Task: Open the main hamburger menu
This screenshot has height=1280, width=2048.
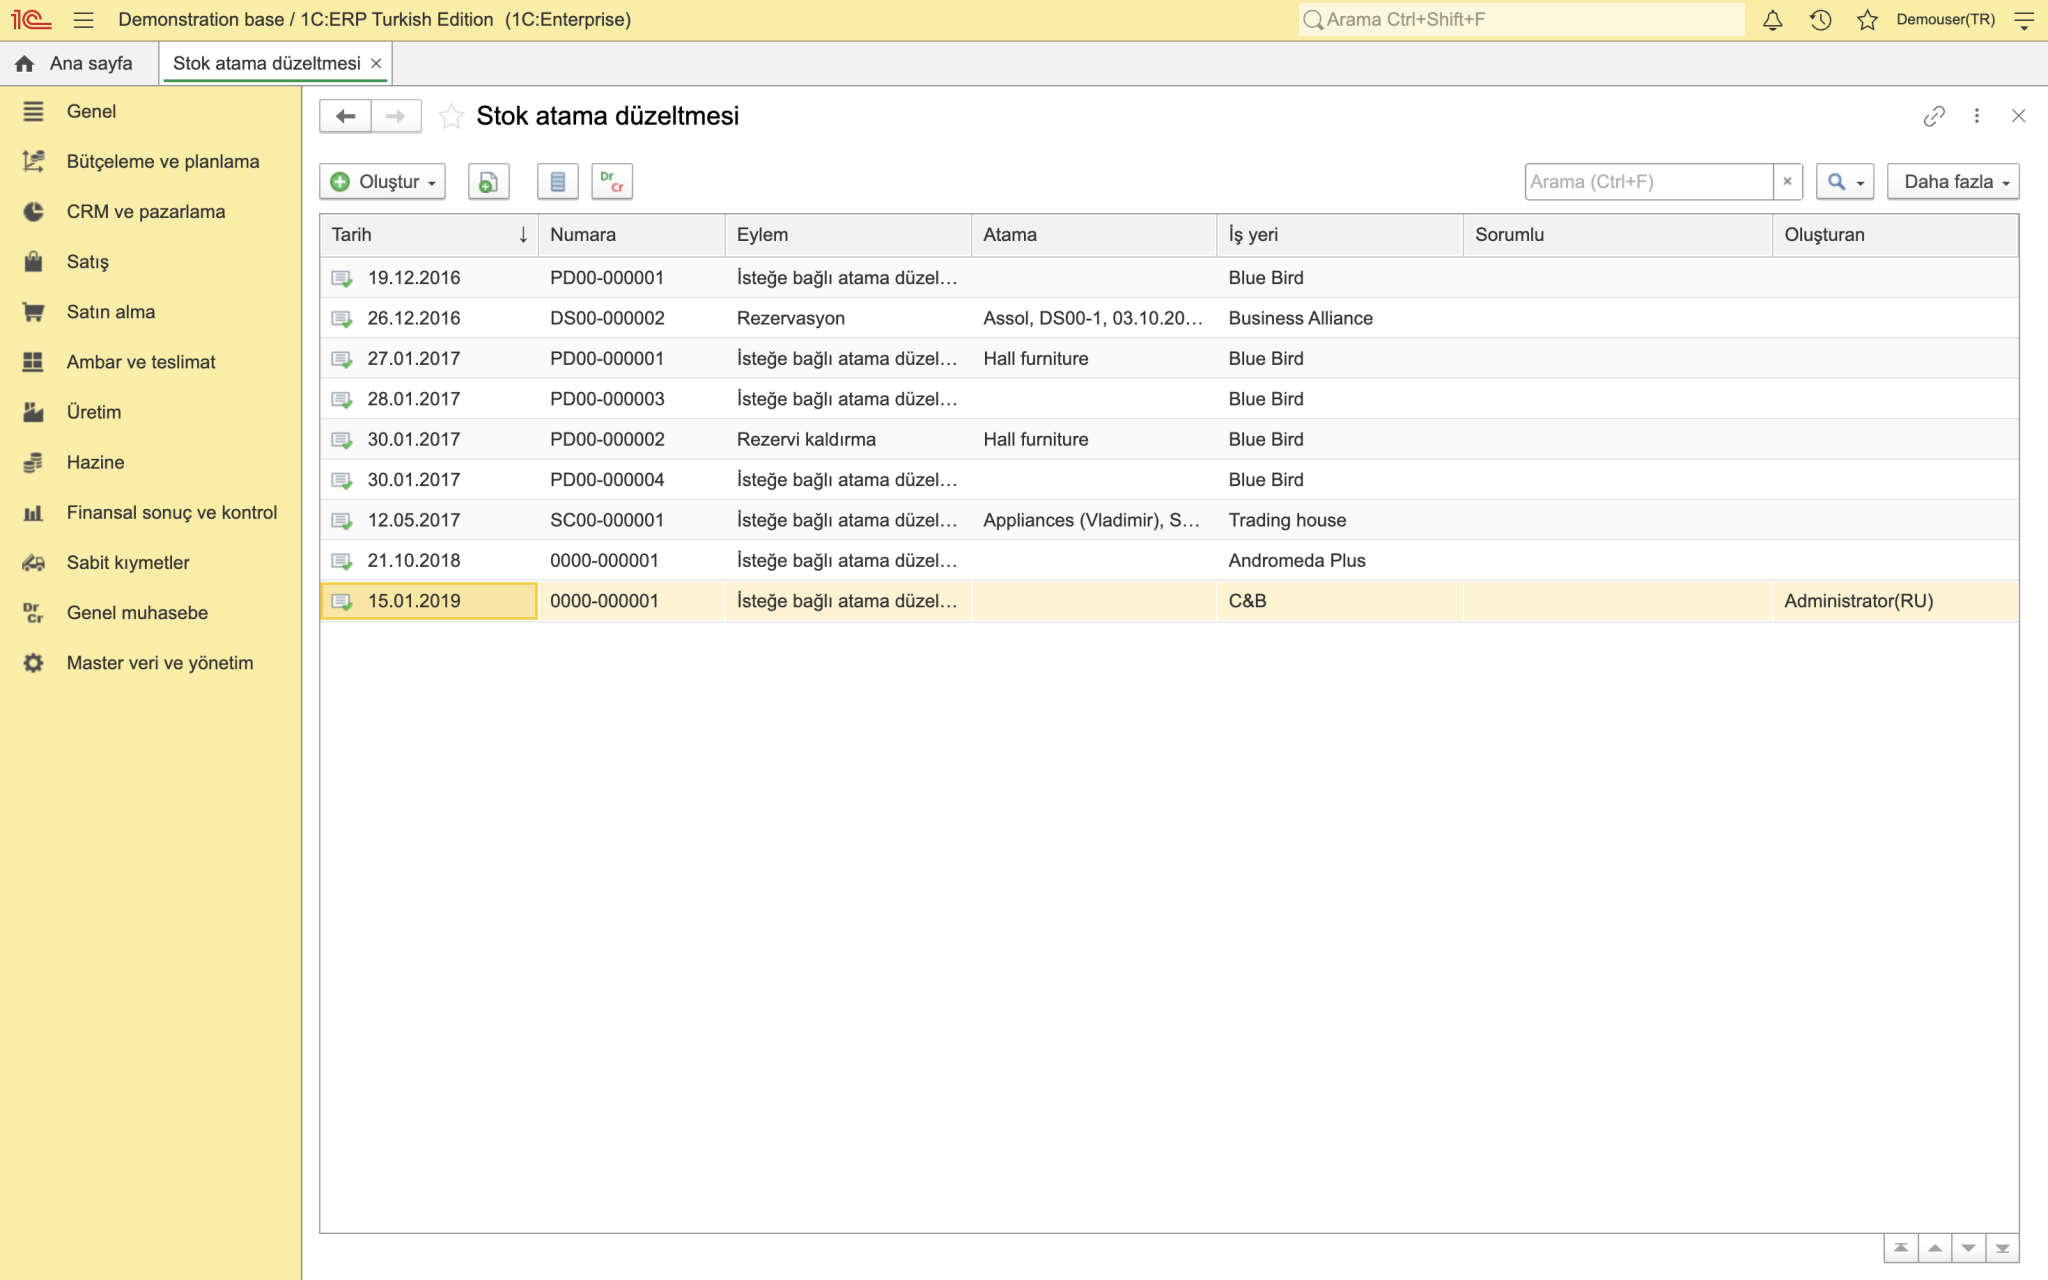Action: (83, 20)
